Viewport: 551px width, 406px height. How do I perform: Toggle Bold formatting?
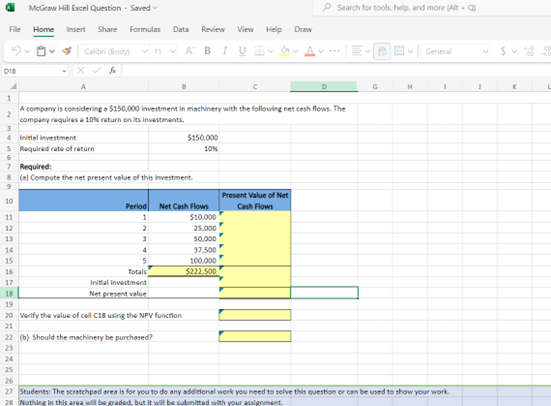point(207,51)
